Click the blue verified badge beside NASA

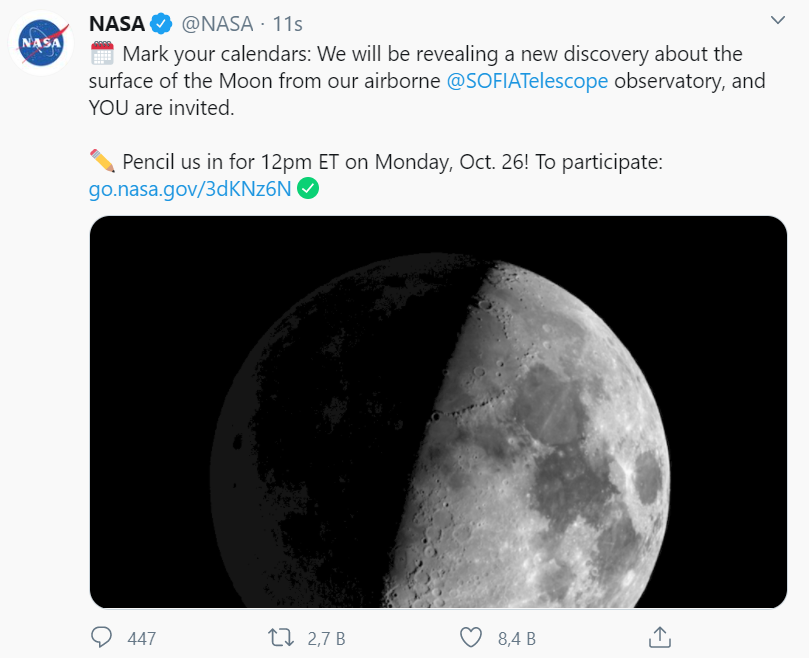[161, 24]
